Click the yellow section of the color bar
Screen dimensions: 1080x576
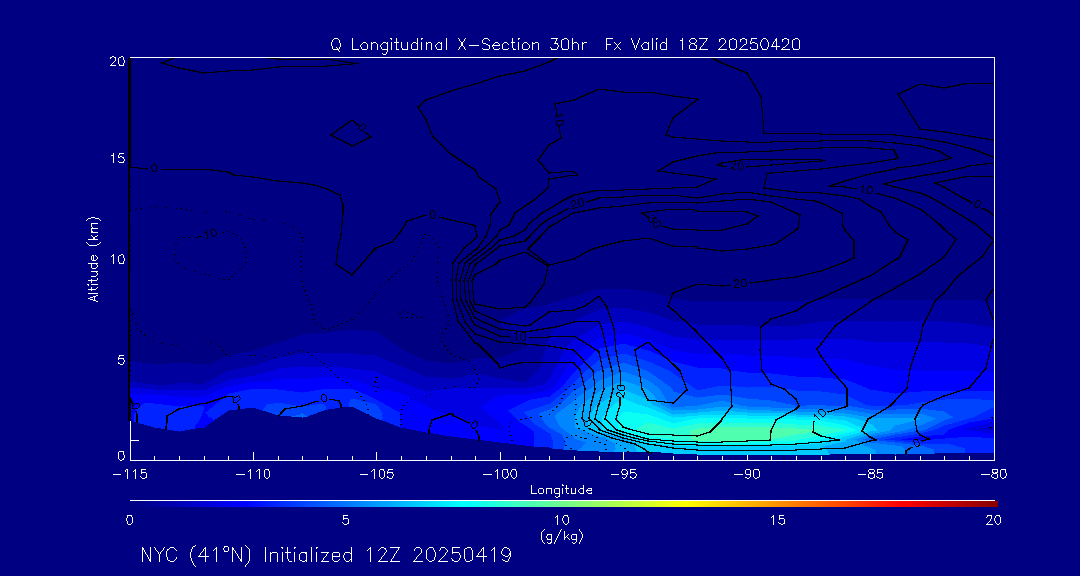[682, 504]
